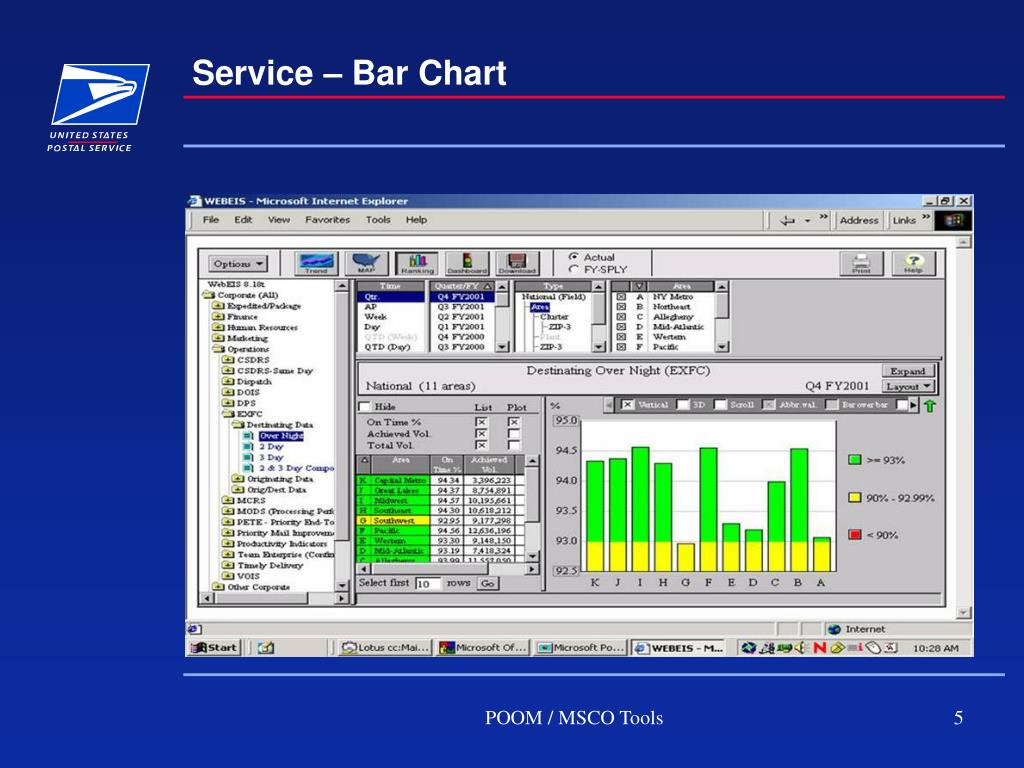Click the Print toolbar icon
Screen dimensions: 1024x768
point(861,264)
